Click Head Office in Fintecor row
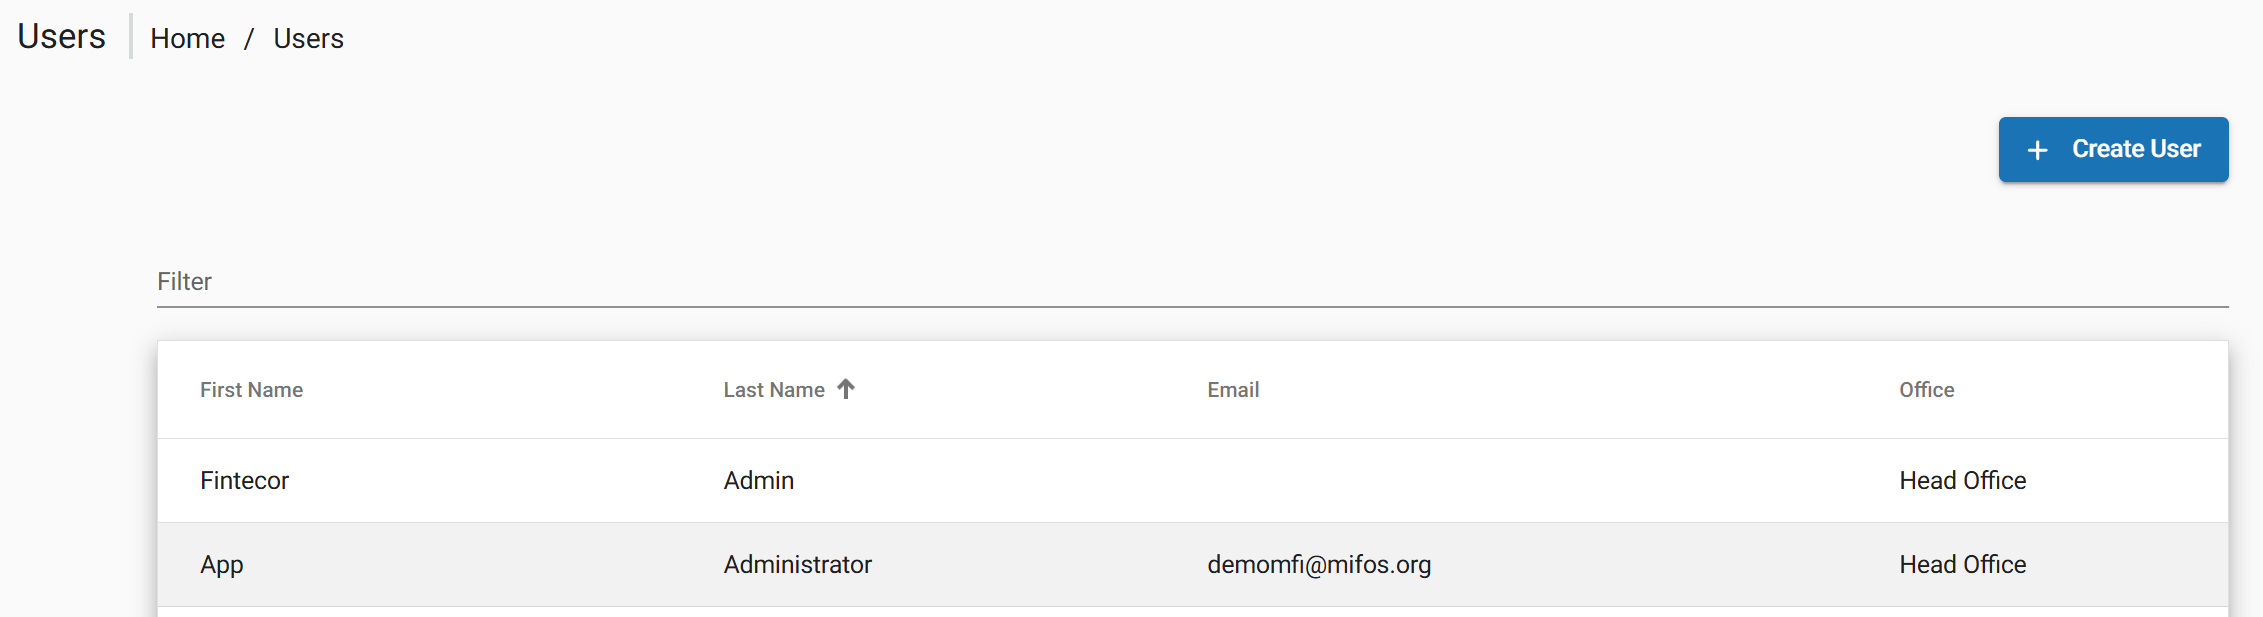The image size is (2263, 617). (1962, 480)
